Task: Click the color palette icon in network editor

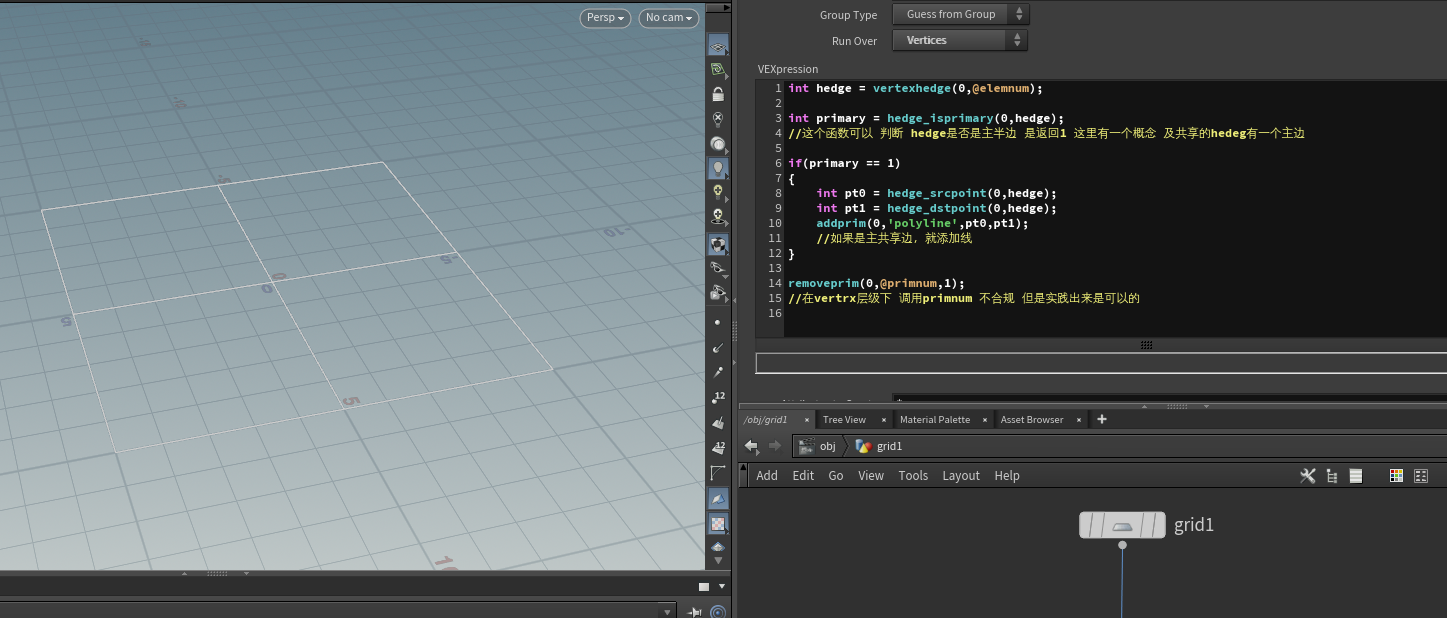Action: coord(1396,476)
